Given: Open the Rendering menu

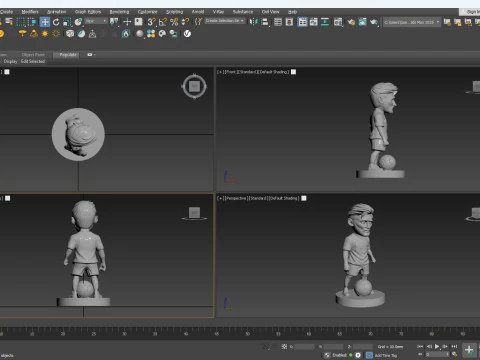Looking at the screenshot, I should coord(119,12).
